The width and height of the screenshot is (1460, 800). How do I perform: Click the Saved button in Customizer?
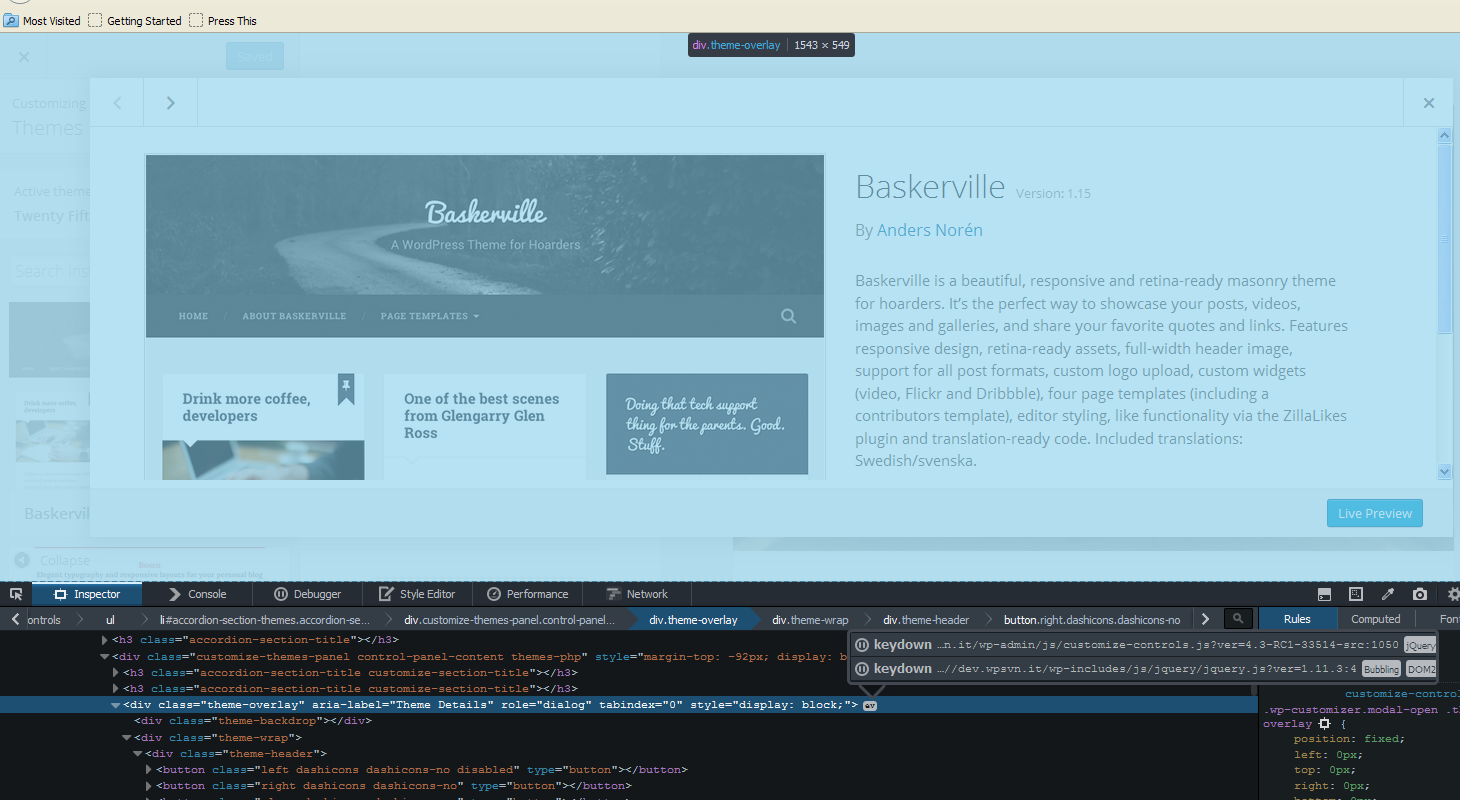(x=255, y=56)
